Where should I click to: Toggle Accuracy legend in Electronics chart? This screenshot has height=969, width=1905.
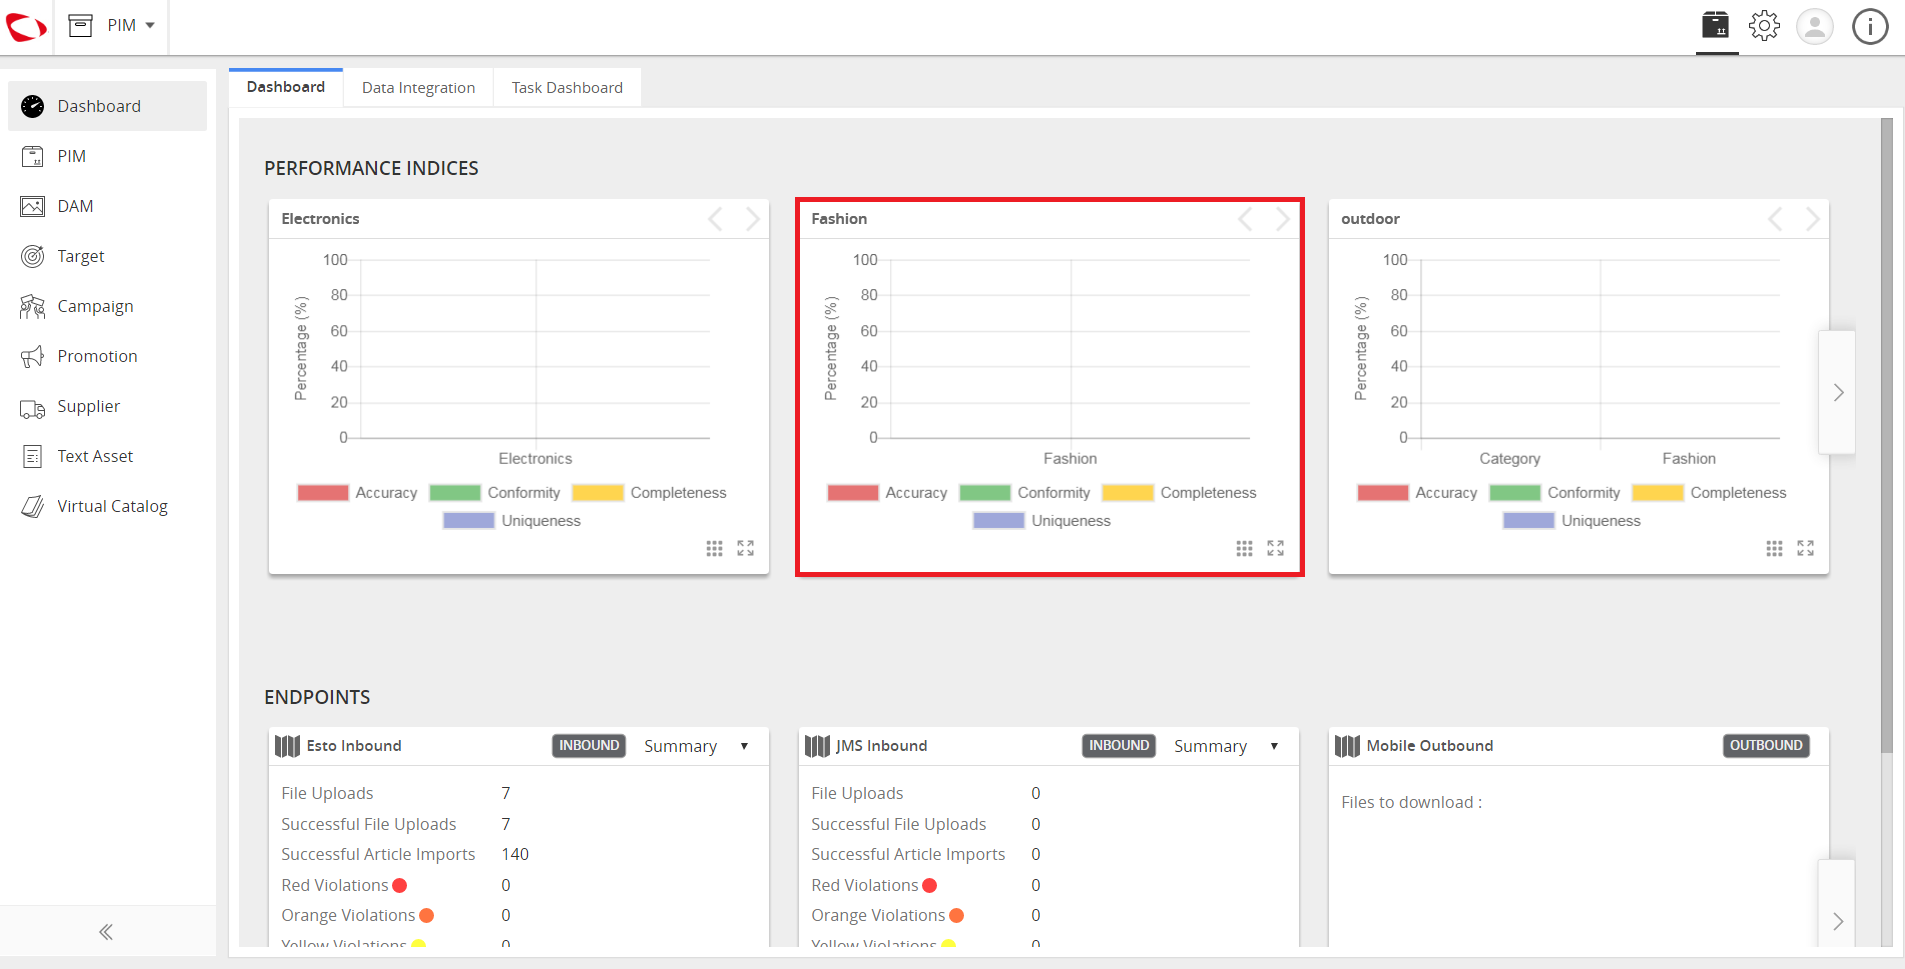357,493
